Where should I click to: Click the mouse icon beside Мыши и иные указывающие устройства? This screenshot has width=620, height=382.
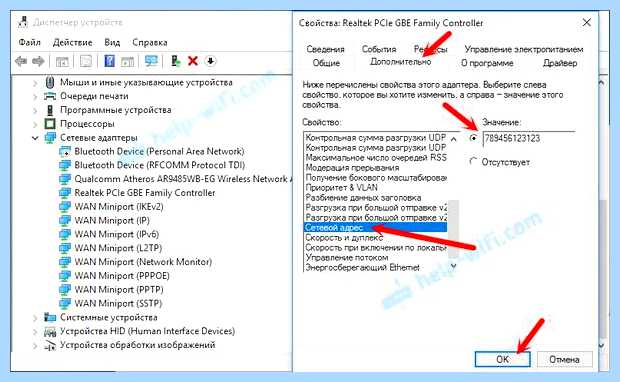click(50, 82)
